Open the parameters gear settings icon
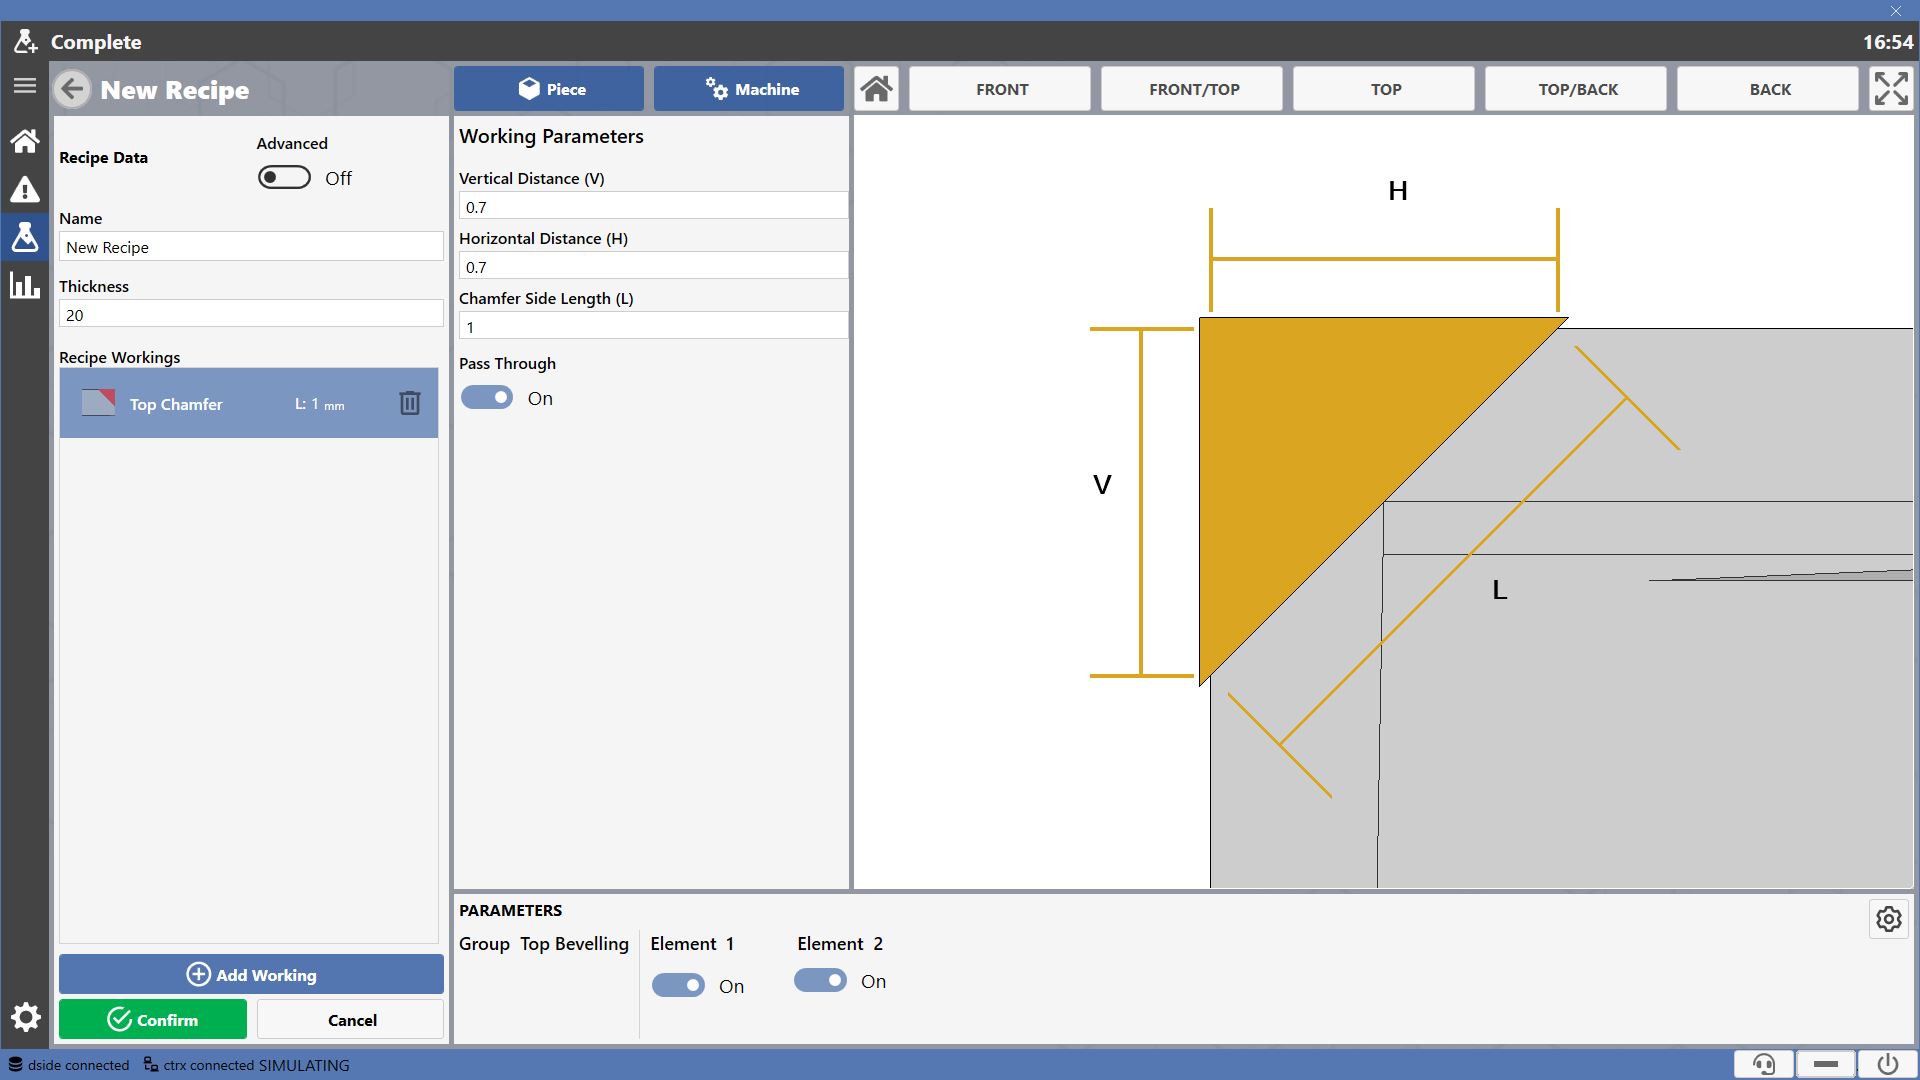The width and height of the screenshot is (1920, 1080). pos(1889,919)
